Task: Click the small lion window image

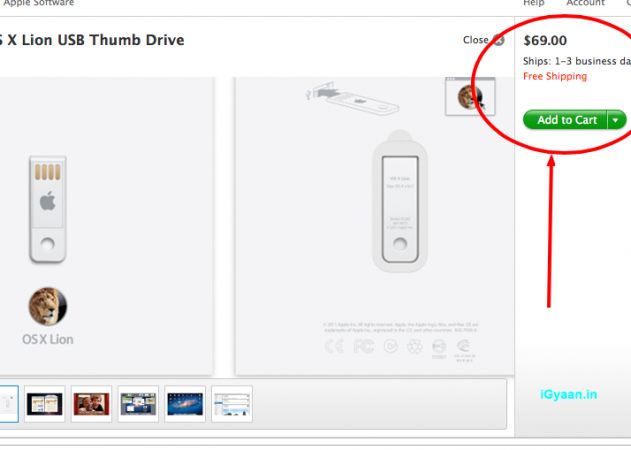Action: (470, 96)
